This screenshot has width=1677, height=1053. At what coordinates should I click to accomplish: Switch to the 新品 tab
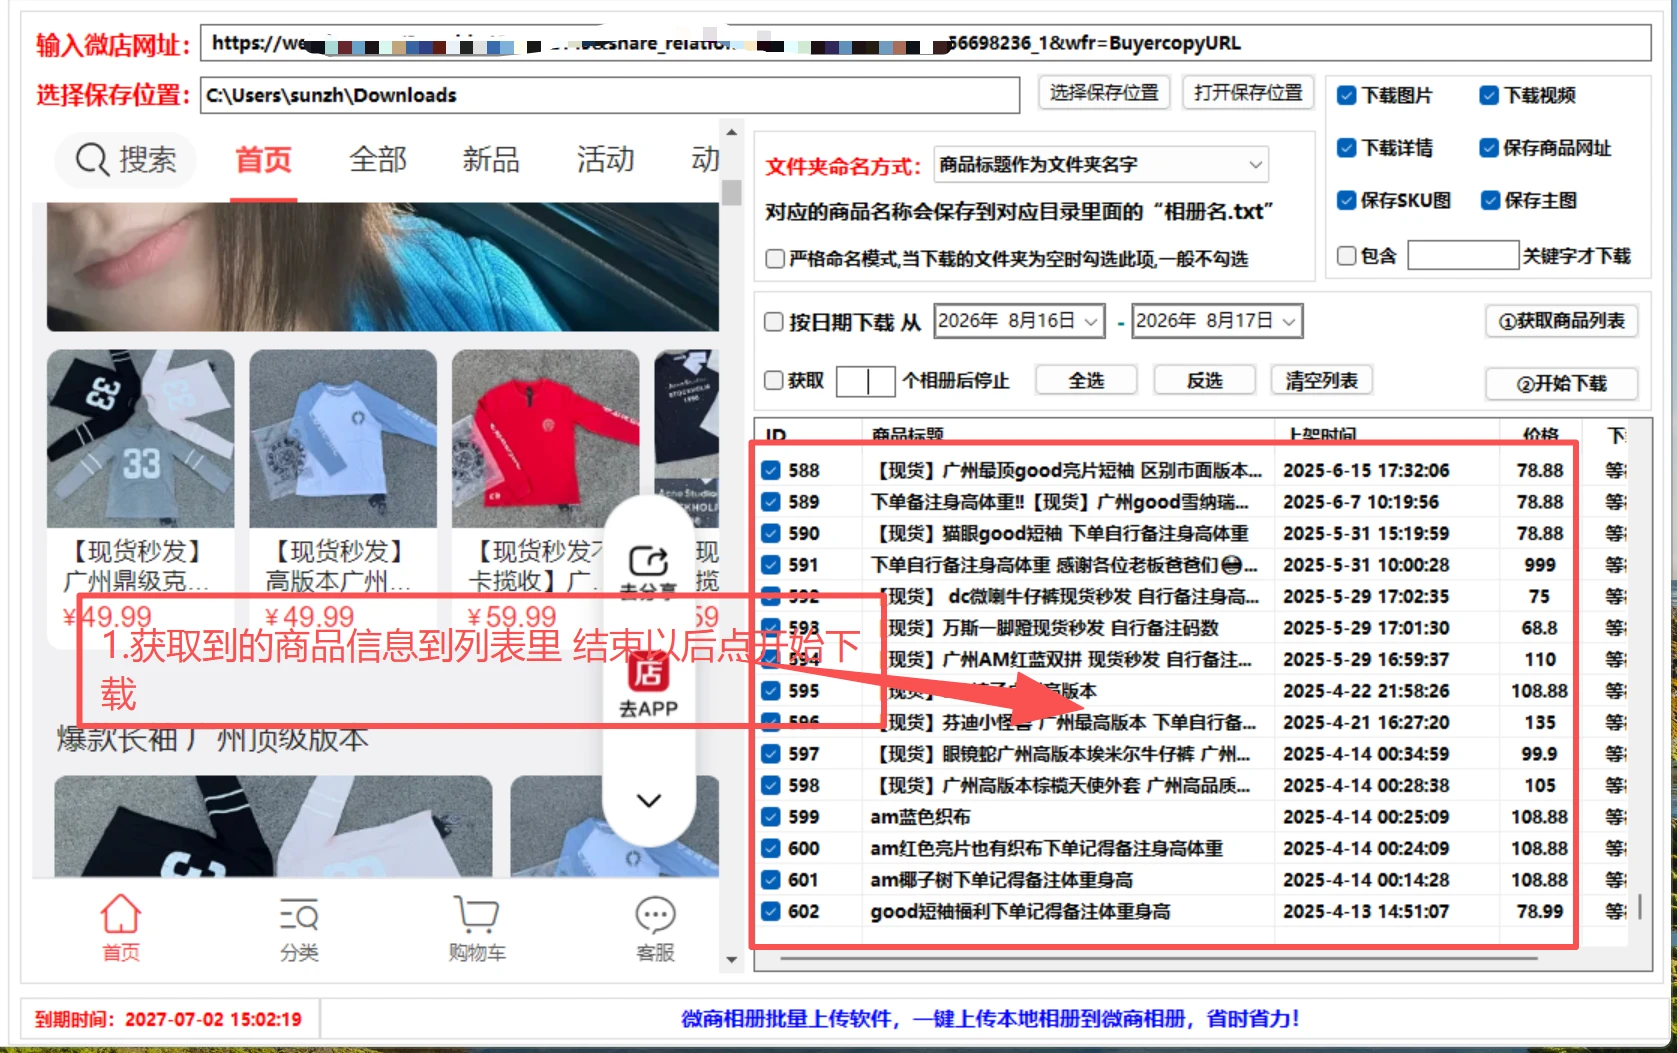[491, 159]
